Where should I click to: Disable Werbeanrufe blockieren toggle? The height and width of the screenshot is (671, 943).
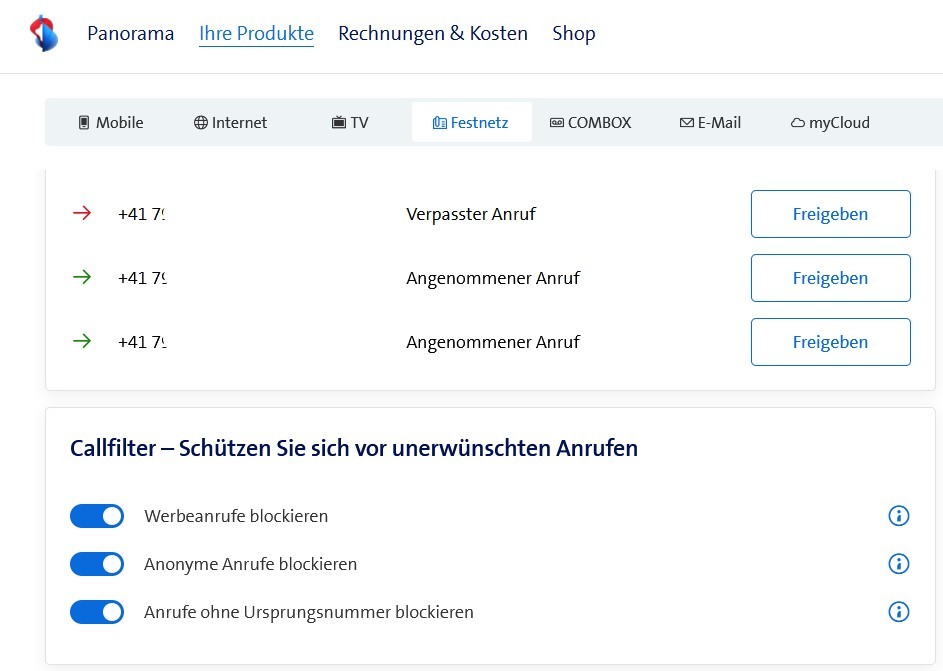(97, 516)
